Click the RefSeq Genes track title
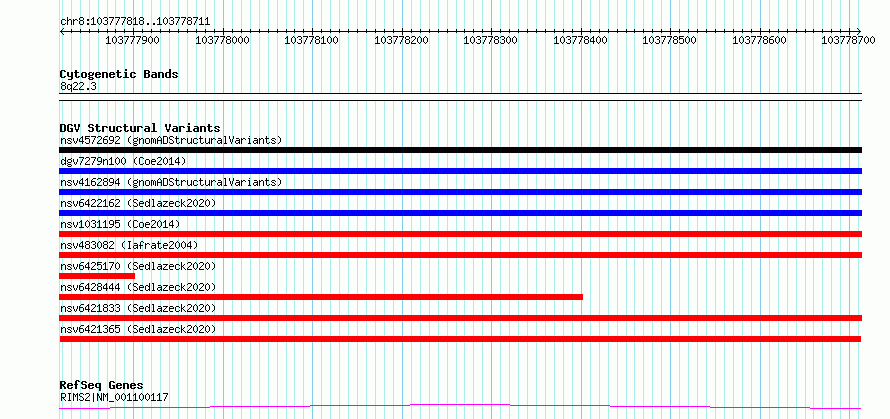This screenshot has height=419, width=890. click(101, 386)
